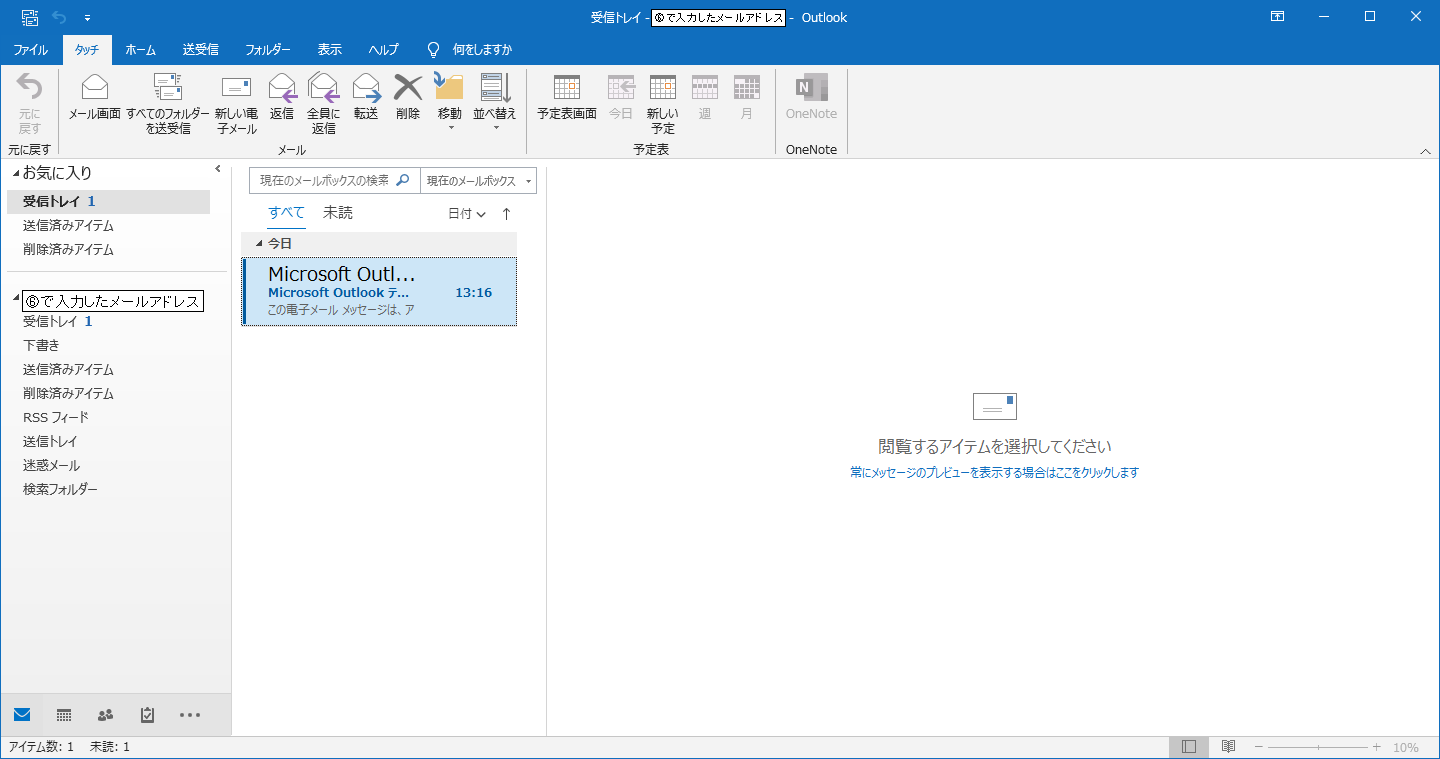The height and width of the screenshot is (759, 1440).
Task: Open the フォルダー tab
Action: coord(268,50)
